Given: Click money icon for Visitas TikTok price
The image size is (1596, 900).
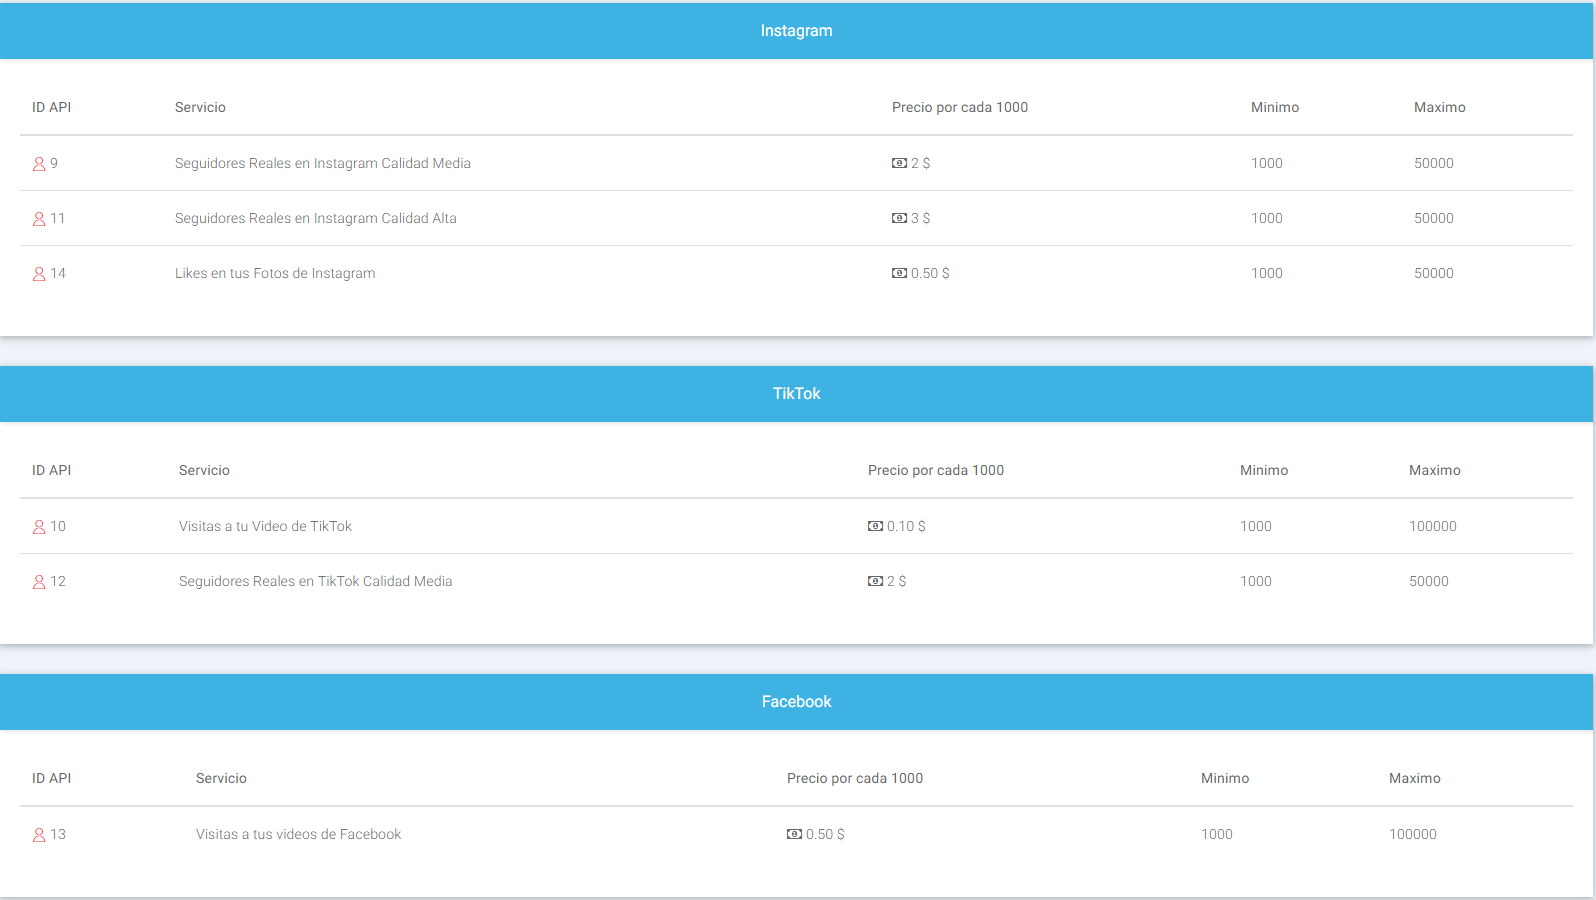Looking at the screenshot, I should [875, 526].
